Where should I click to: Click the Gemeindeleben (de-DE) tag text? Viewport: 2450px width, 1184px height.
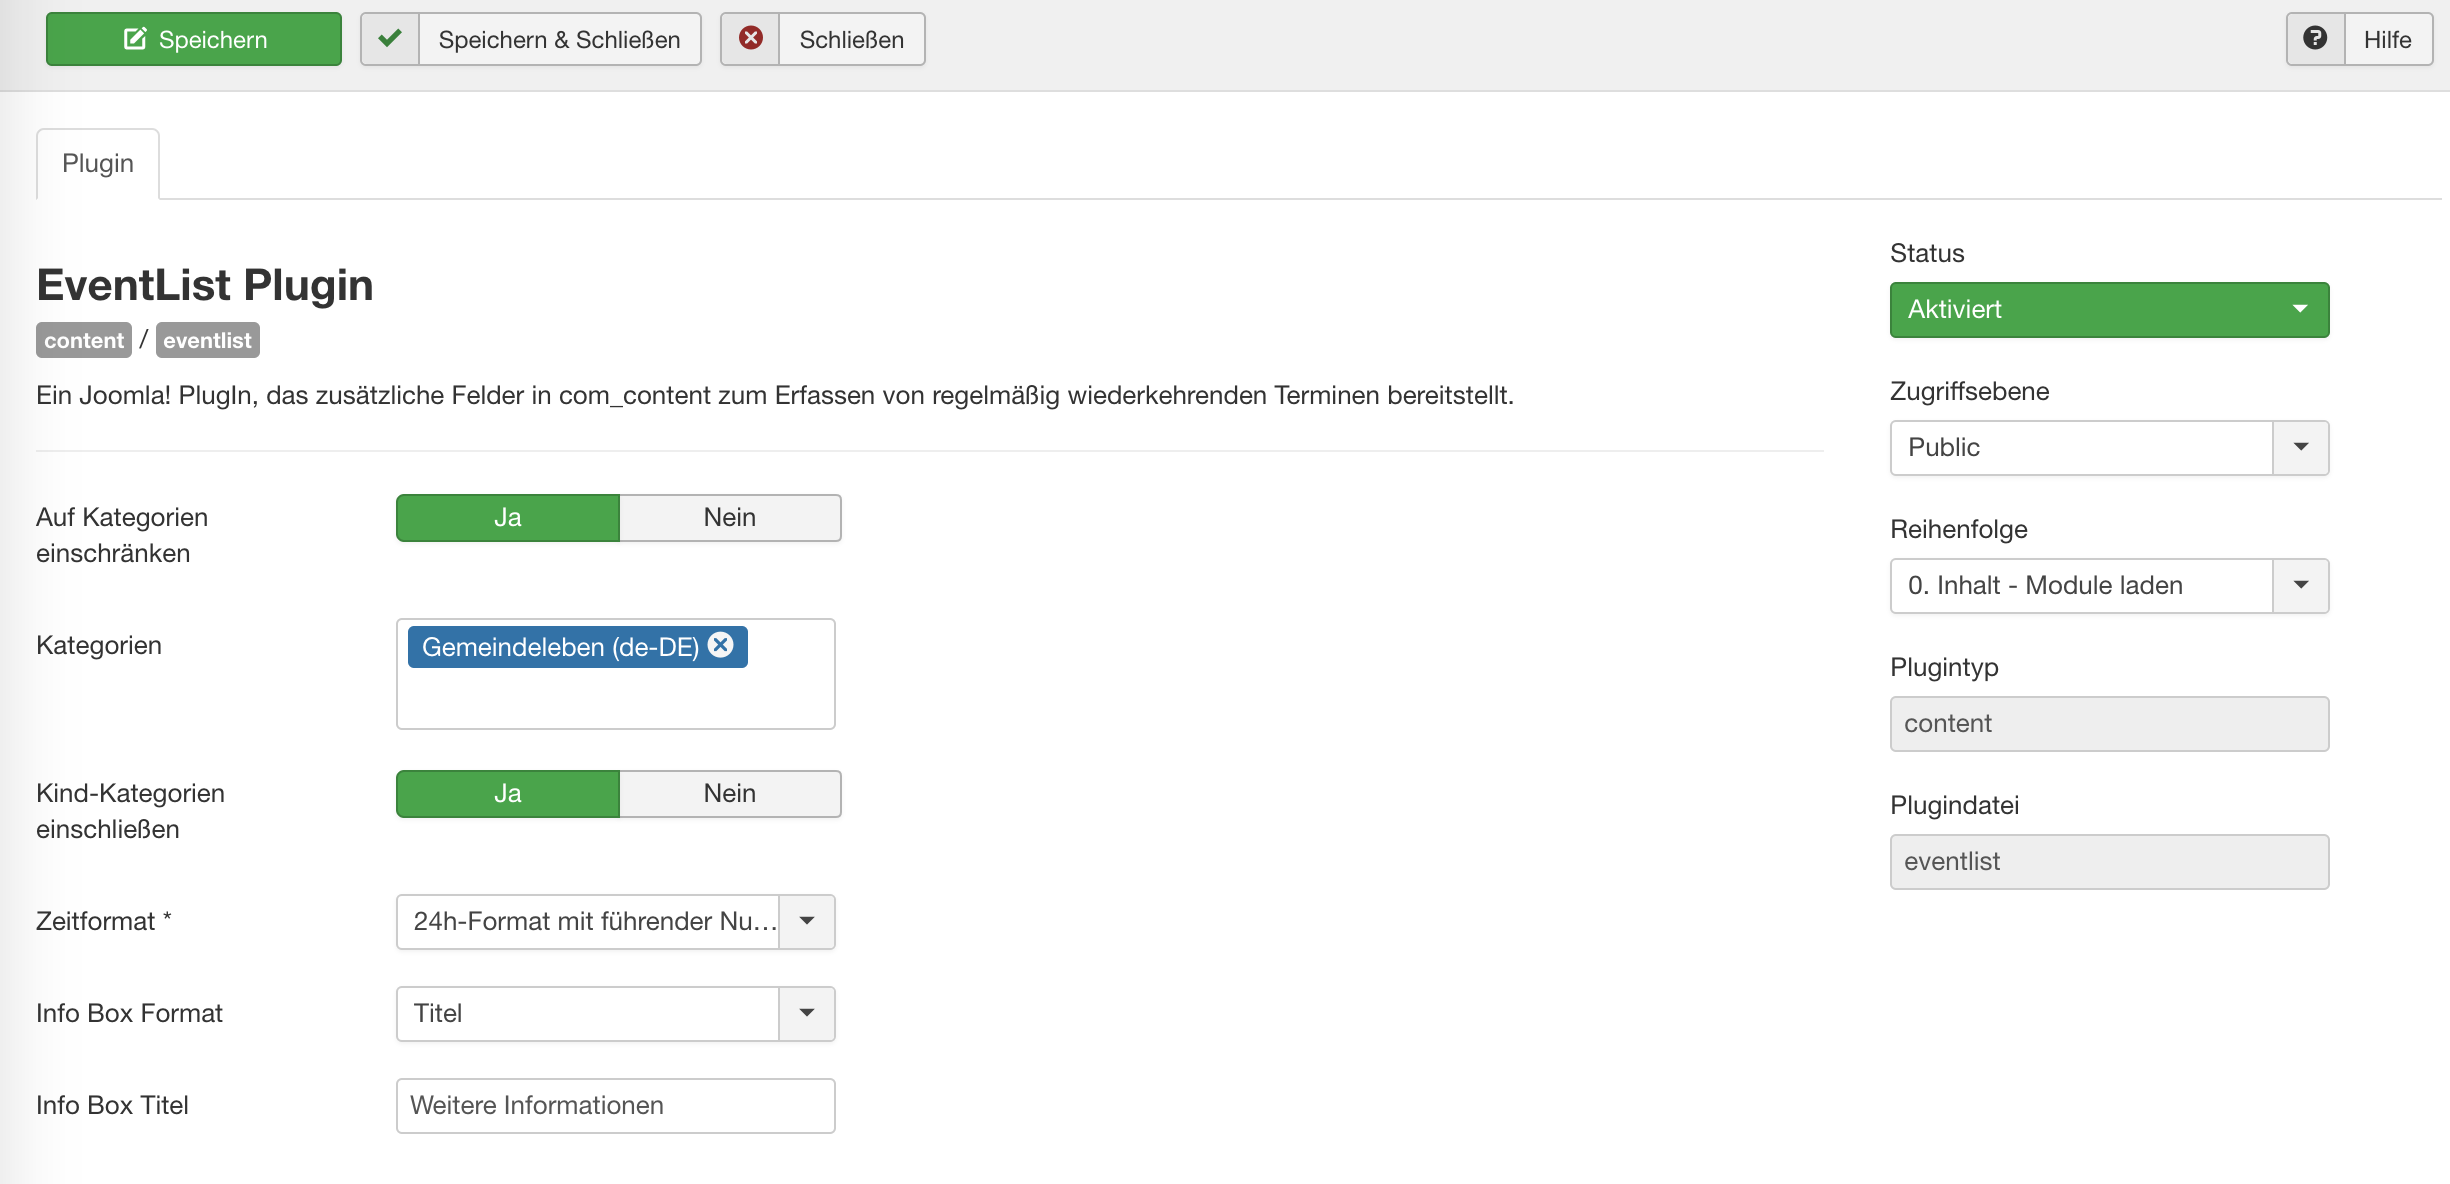tap(560, 647)
